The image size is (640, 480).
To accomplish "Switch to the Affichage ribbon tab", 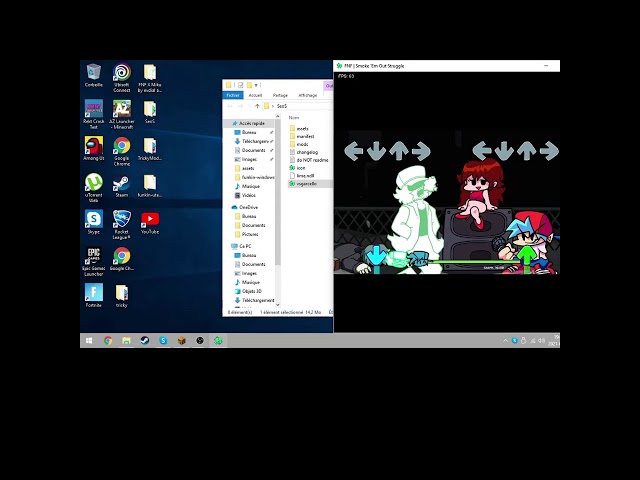I will point(307,95).
